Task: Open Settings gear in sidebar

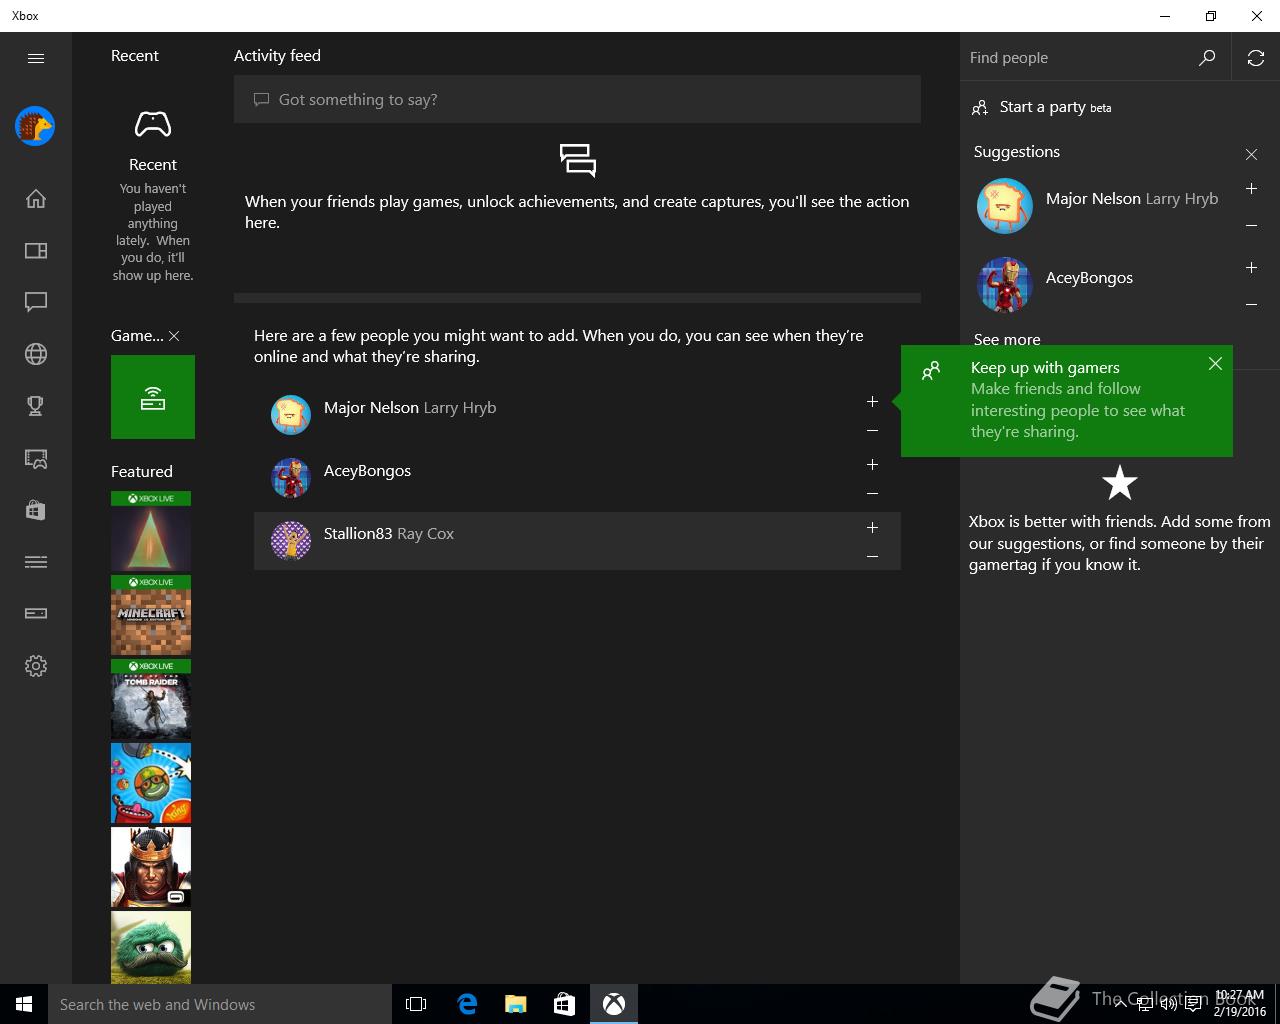Action: pyautogui.click(x=36, y=666)
